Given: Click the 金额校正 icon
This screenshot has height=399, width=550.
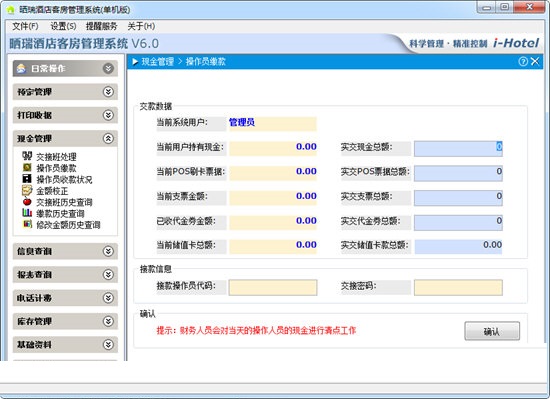Looking at the screenshot, I should click(x=27, y=190).
